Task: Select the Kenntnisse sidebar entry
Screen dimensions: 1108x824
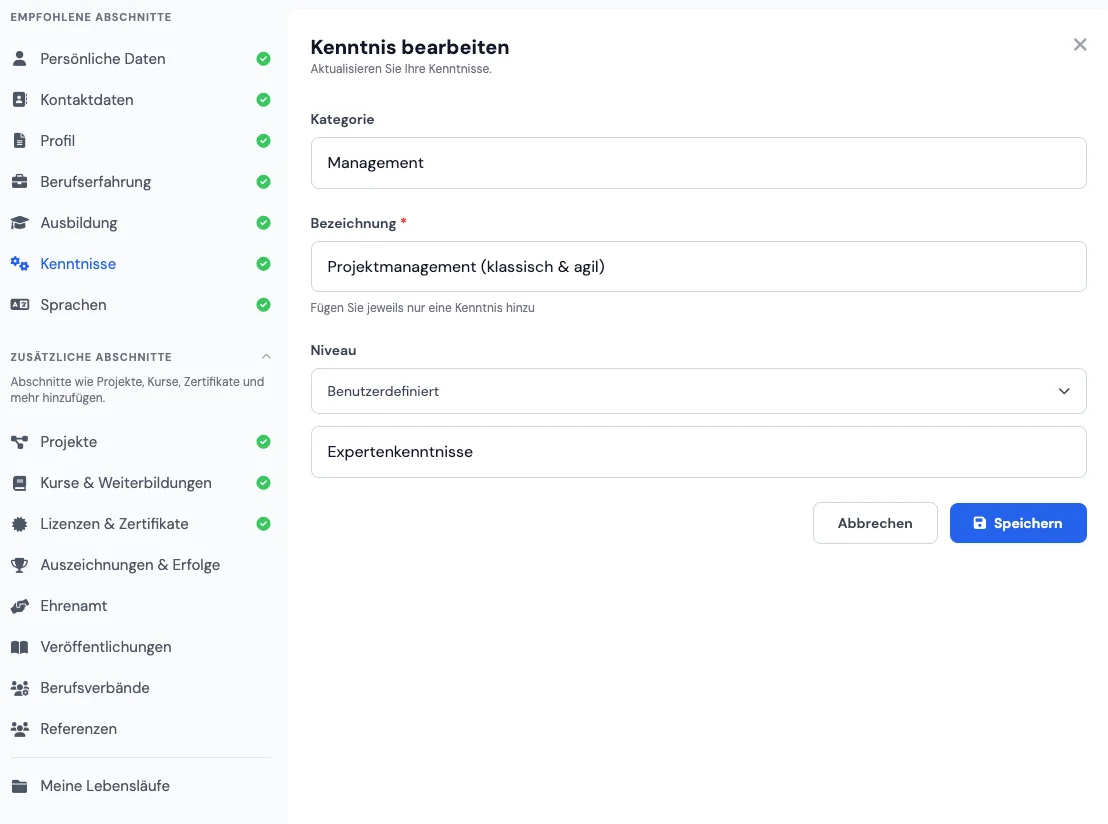Action: (141, 264)
